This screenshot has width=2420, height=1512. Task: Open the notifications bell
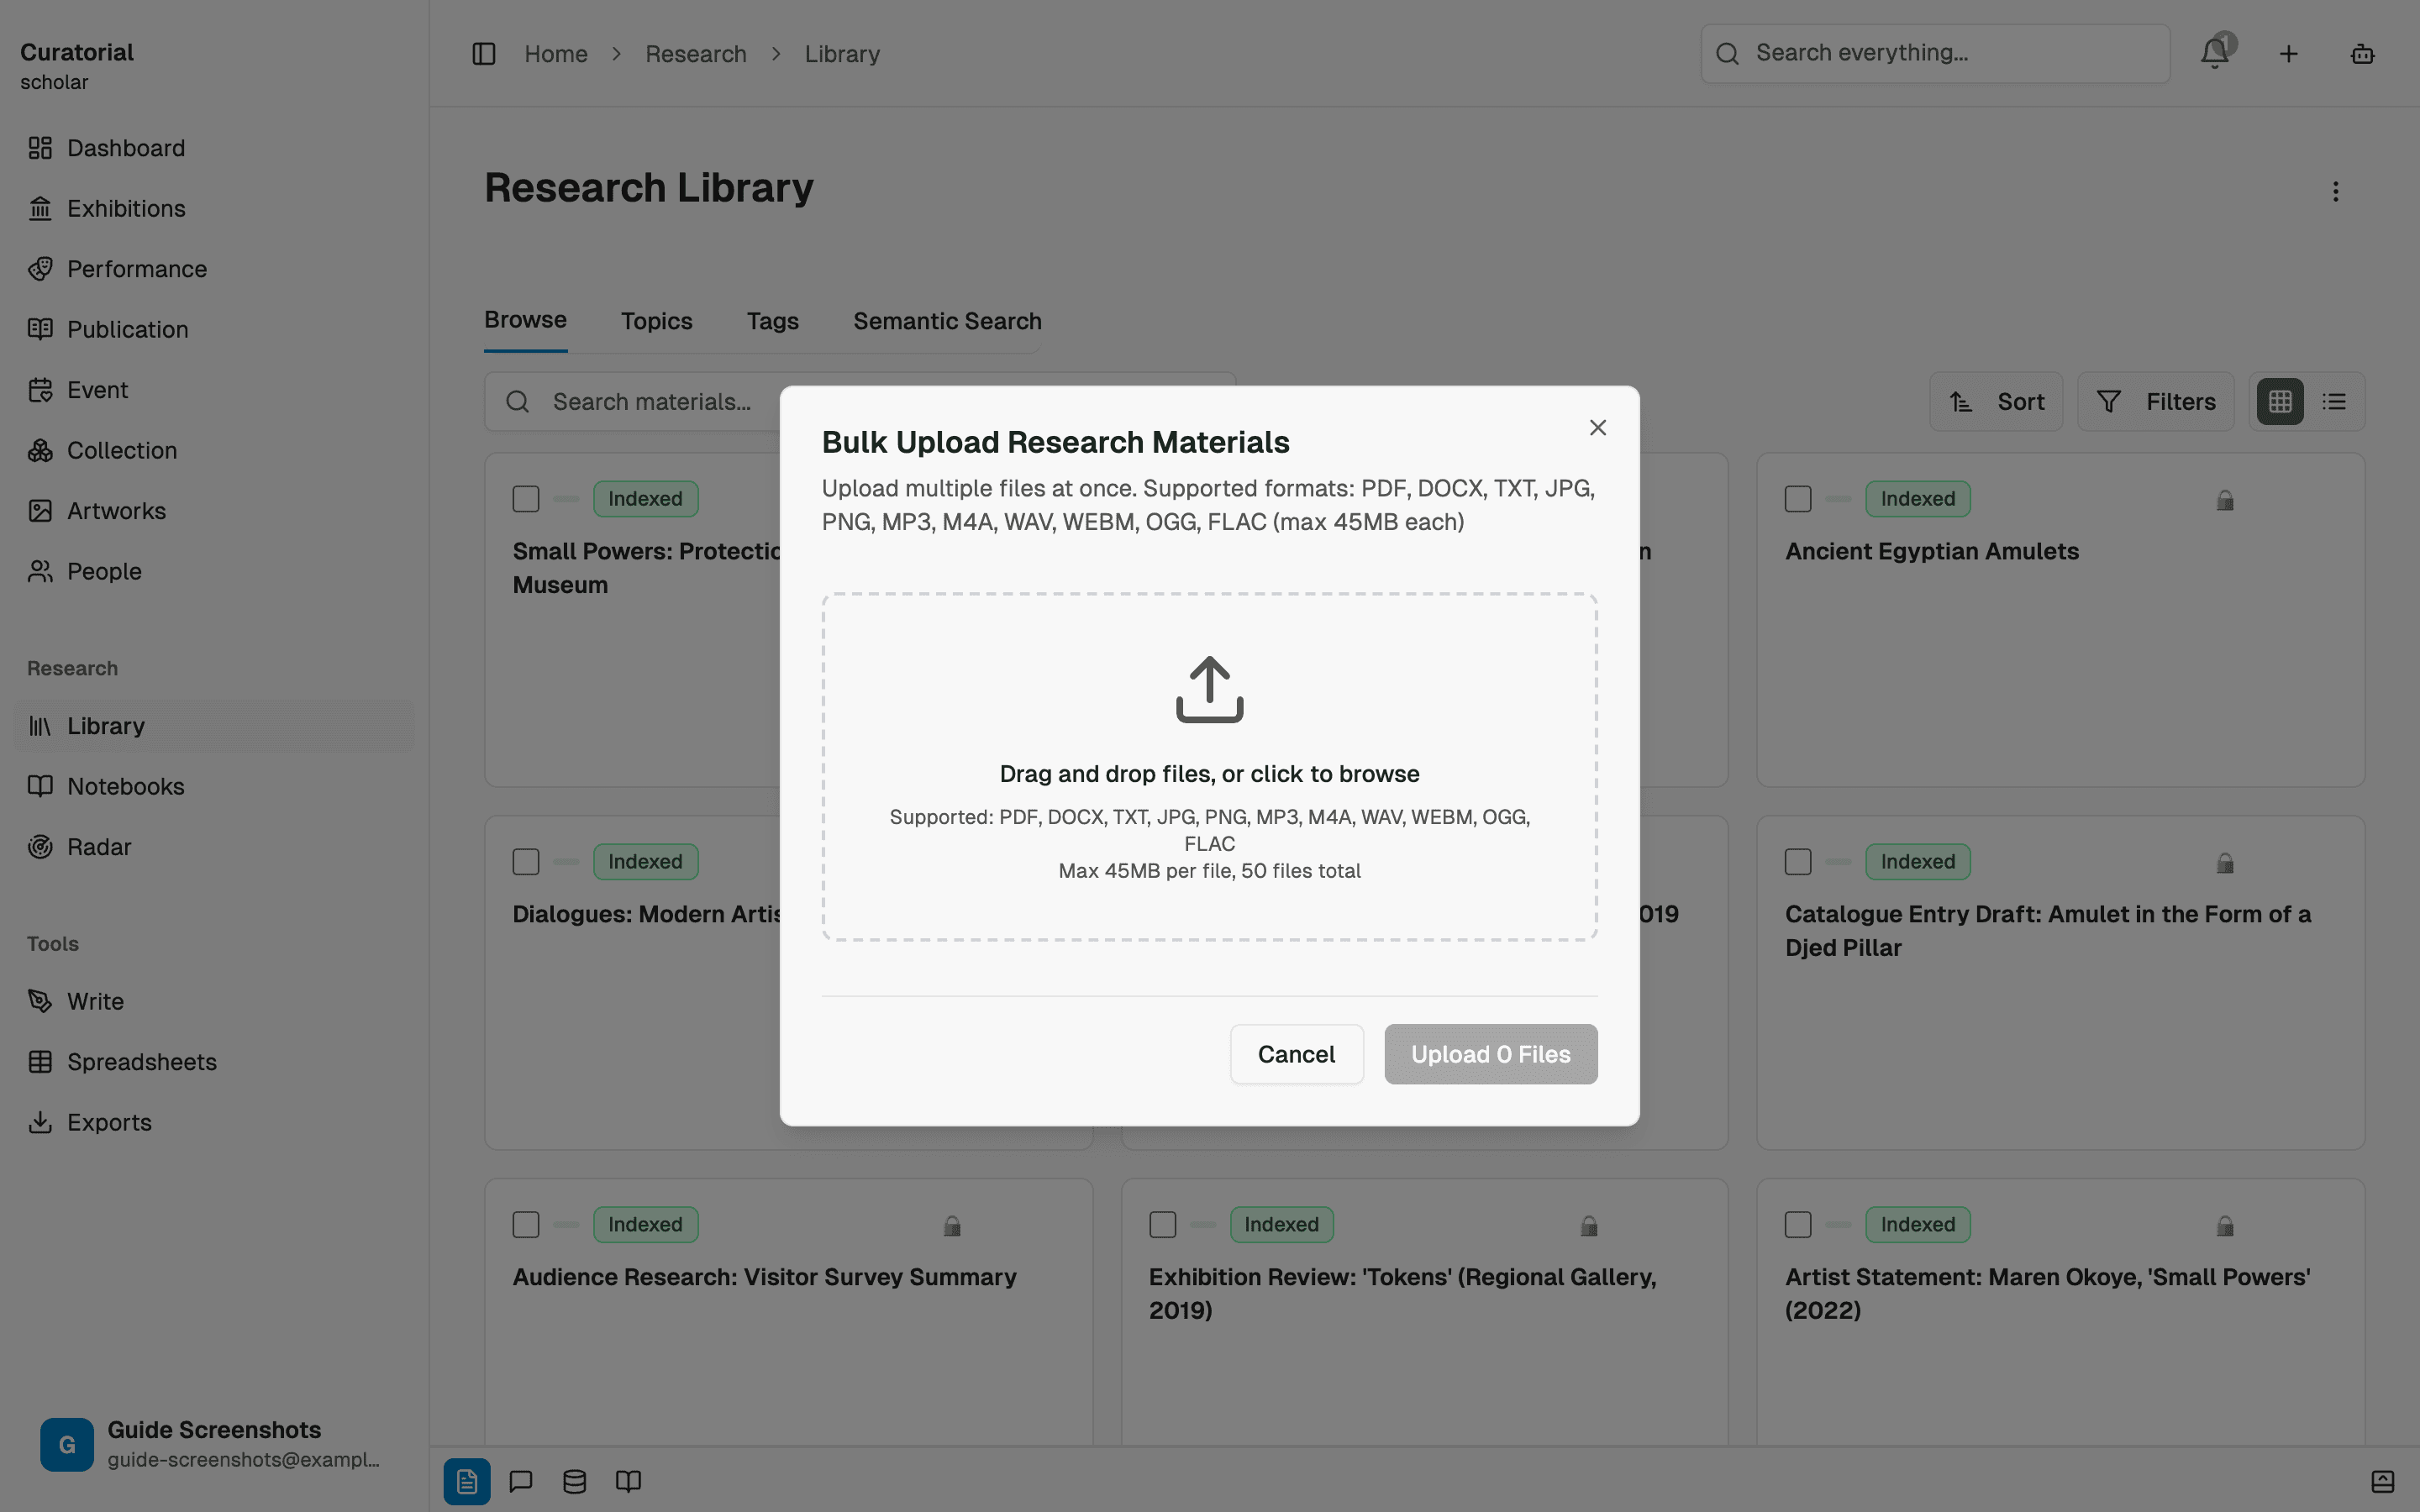(2215, 53)
